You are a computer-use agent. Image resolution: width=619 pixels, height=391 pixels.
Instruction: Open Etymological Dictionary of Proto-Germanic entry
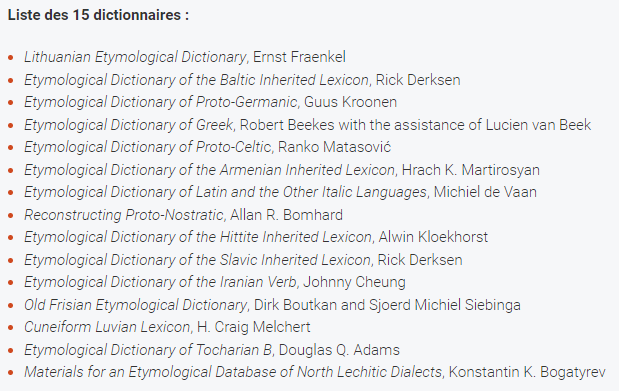161,102
